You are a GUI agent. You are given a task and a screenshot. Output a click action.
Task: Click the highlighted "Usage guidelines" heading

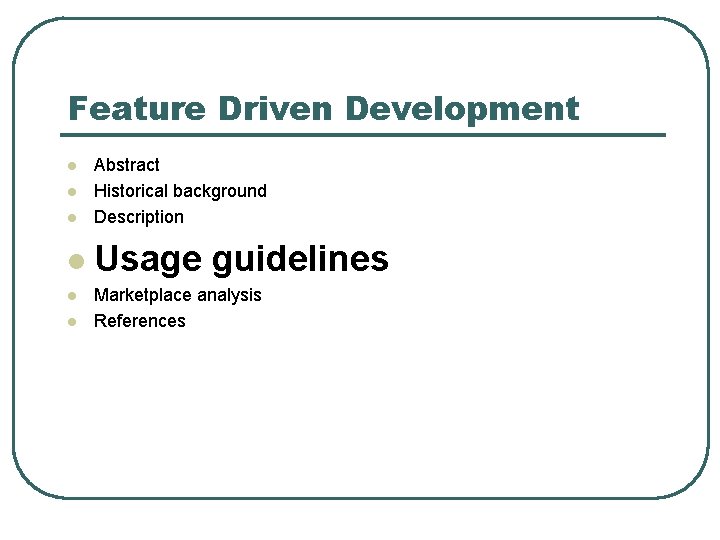click(242, 259)
